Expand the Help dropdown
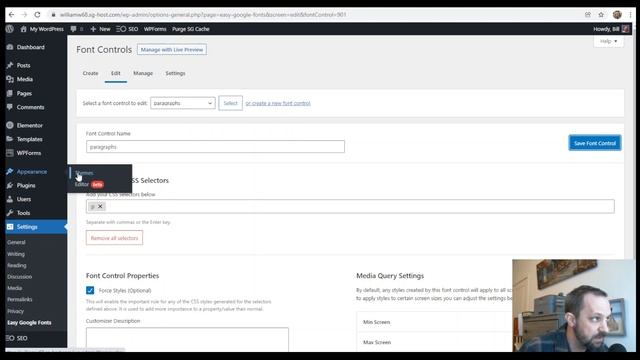 pos(608,42)
